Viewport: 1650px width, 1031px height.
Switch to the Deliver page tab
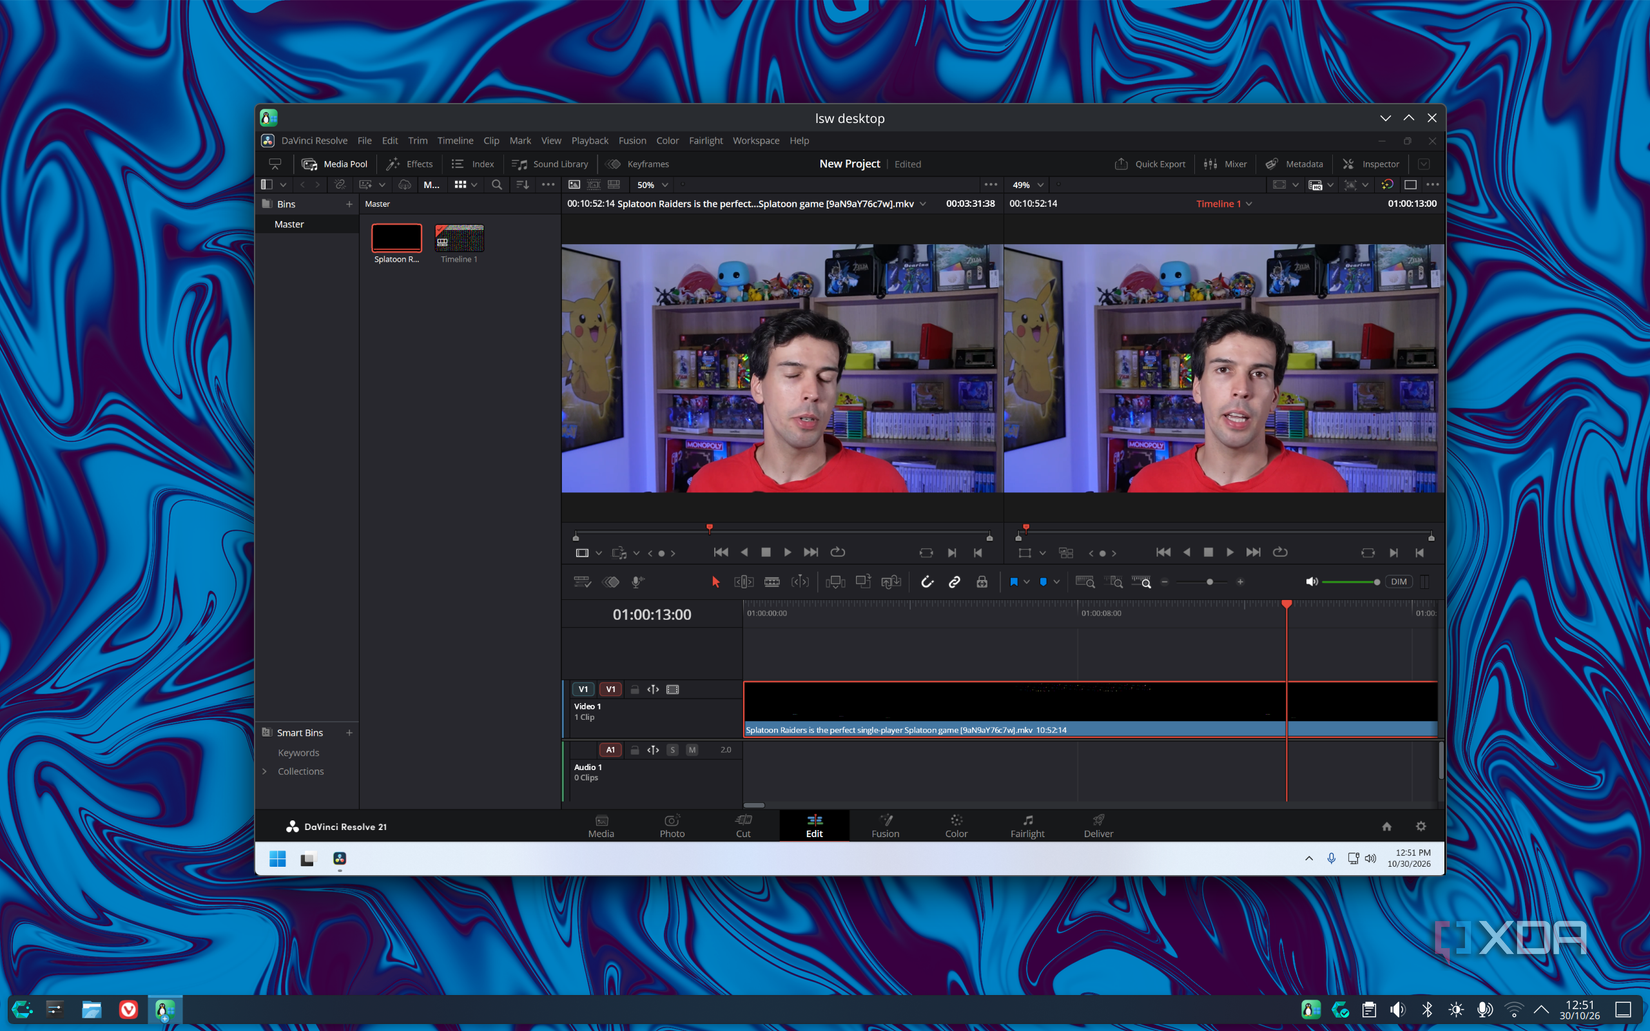1098,826
